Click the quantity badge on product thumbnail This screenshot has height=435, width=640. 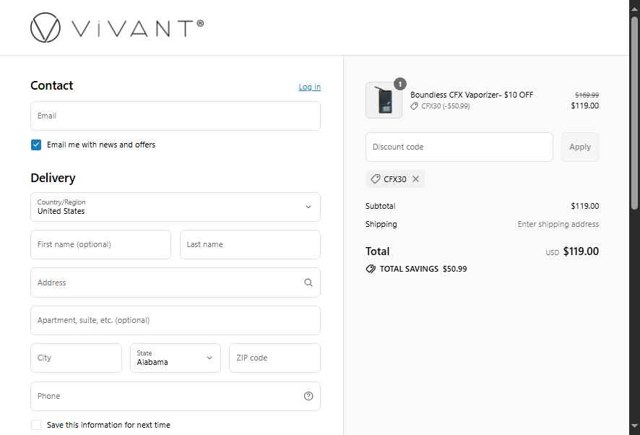(x=400, y=84)
